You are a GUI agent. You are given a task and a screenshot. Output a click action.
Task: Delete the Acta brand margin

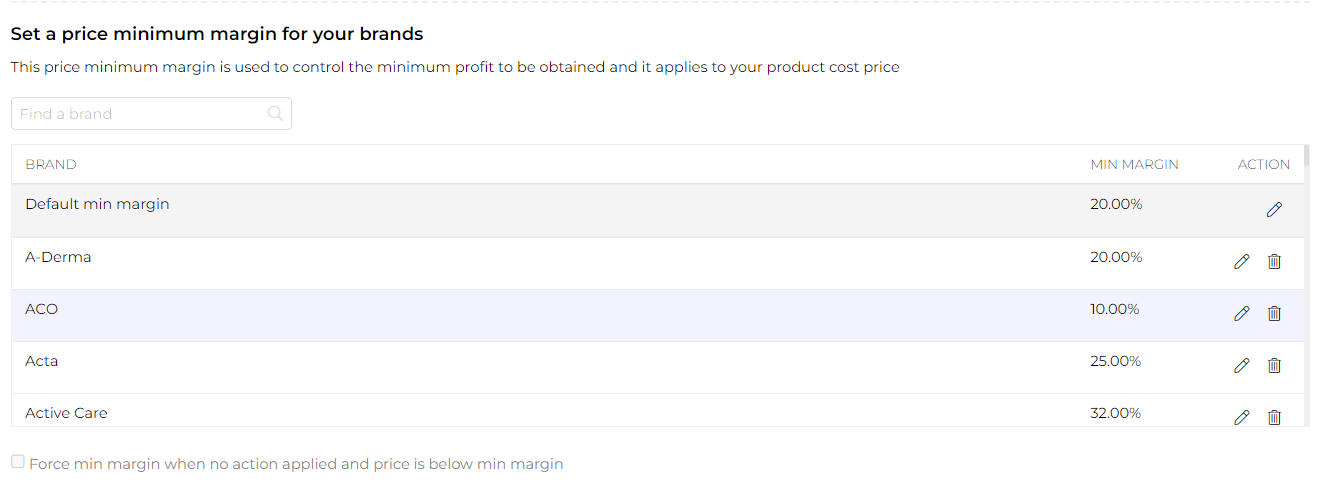(1274, 366)
